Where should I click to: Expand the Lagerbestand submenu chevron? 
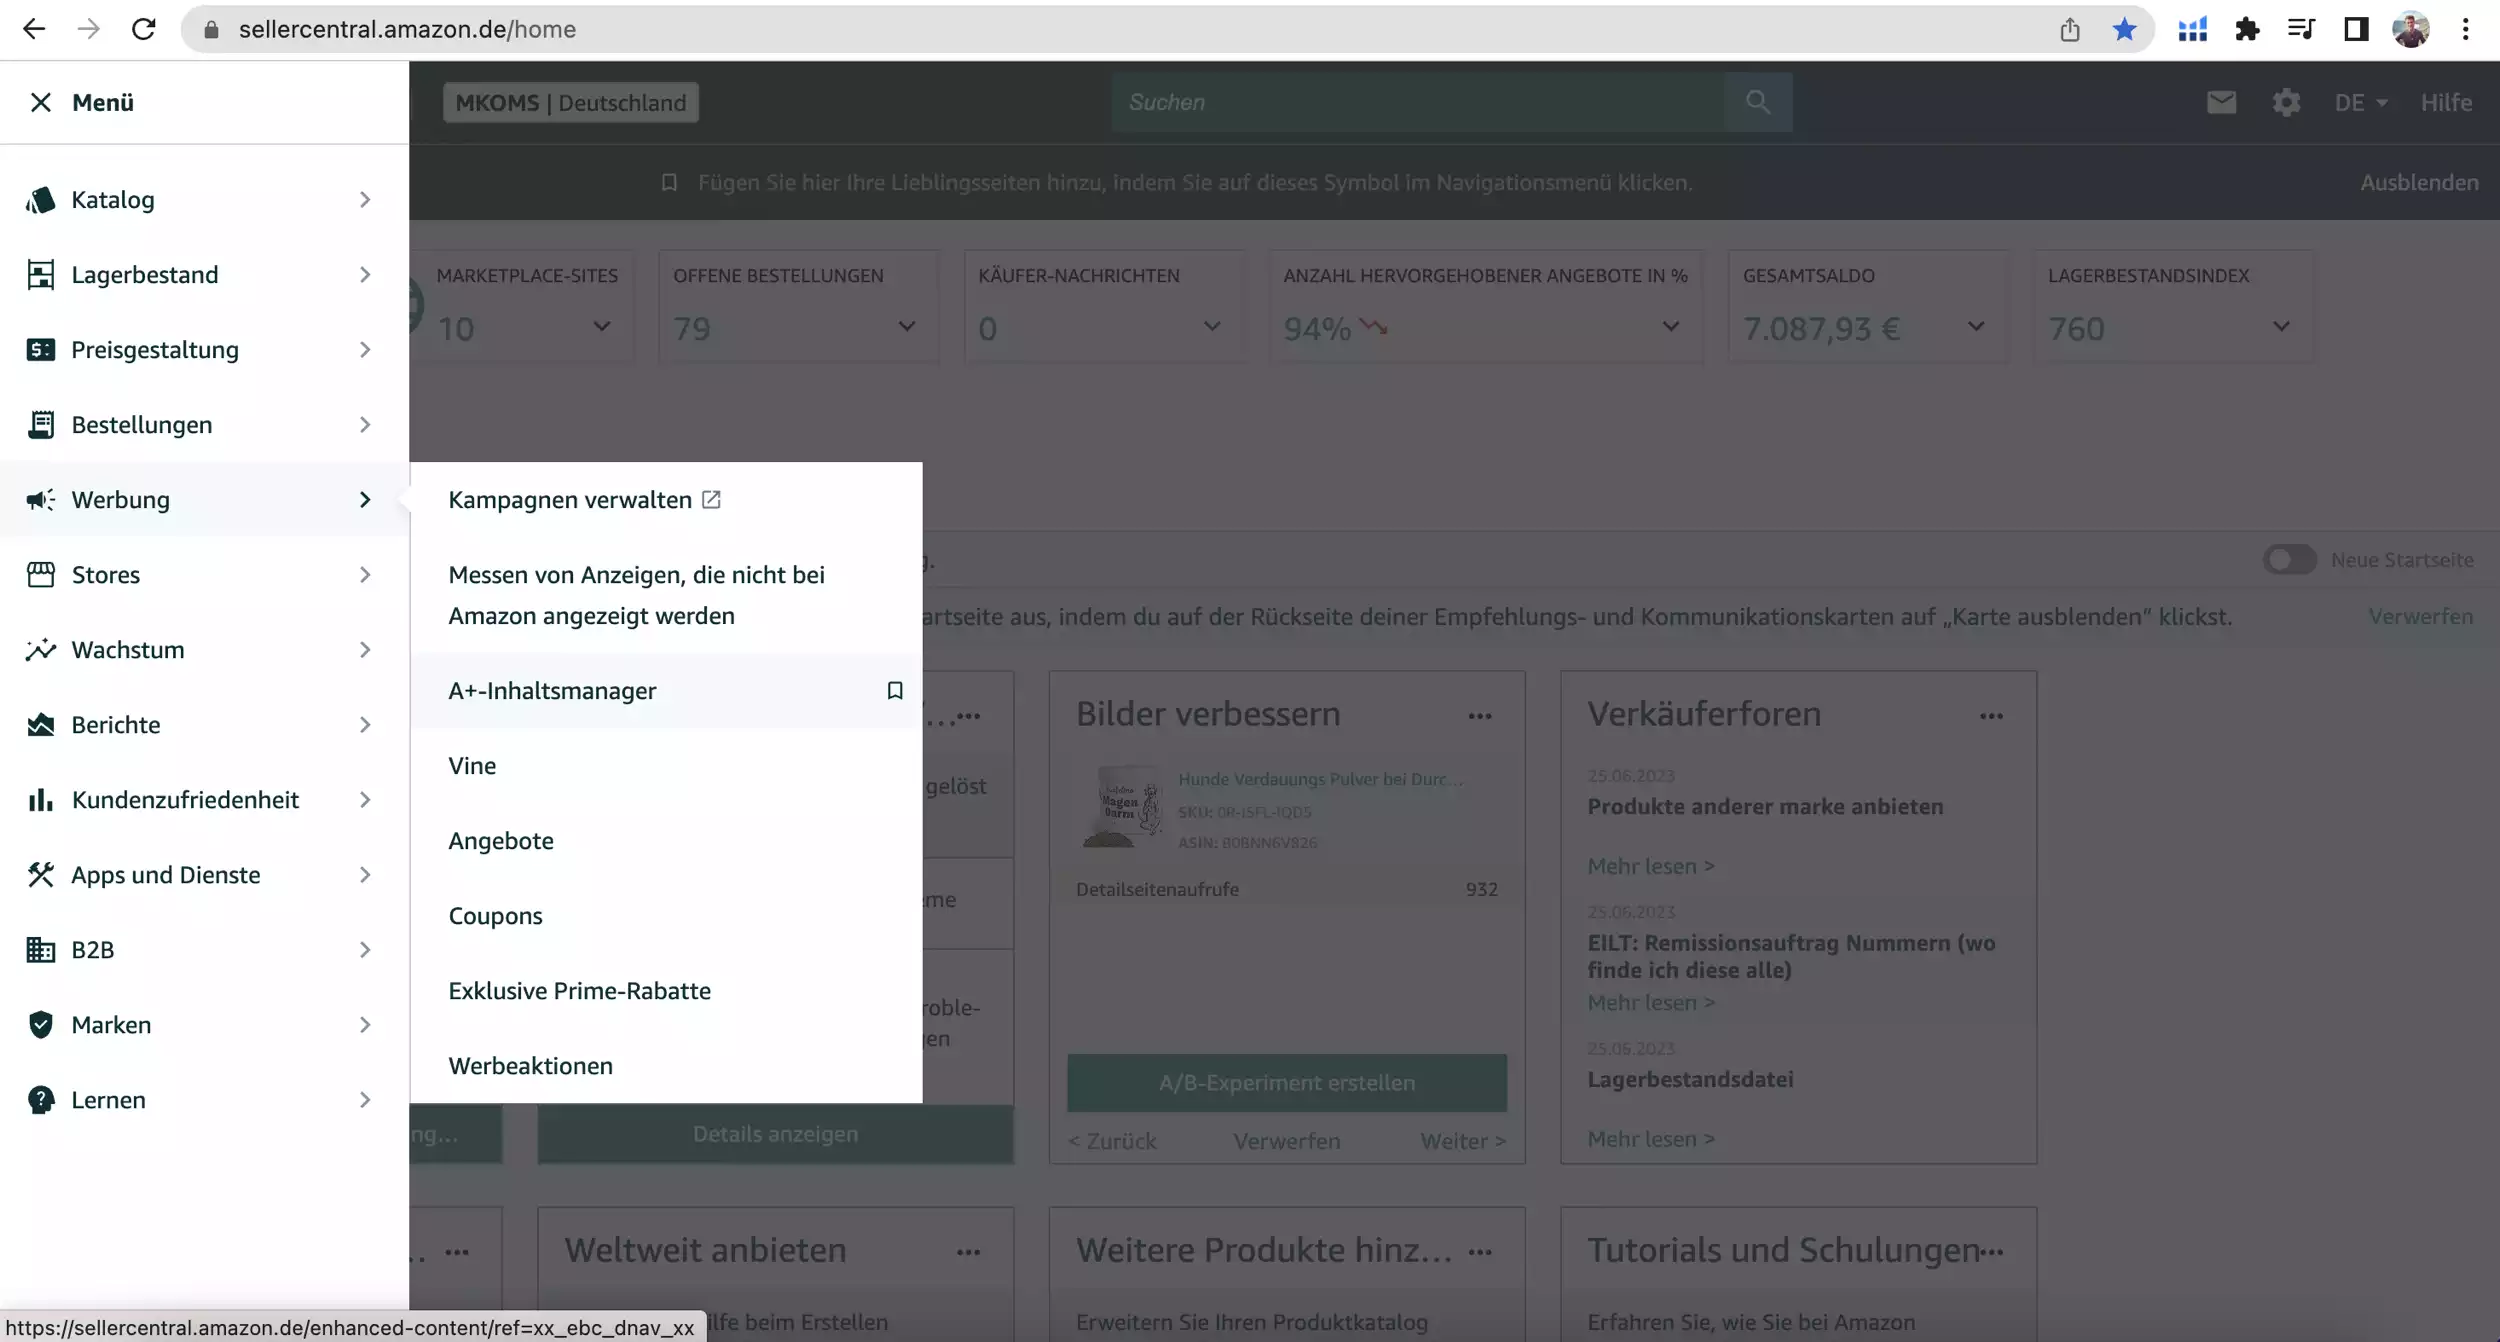365,275
